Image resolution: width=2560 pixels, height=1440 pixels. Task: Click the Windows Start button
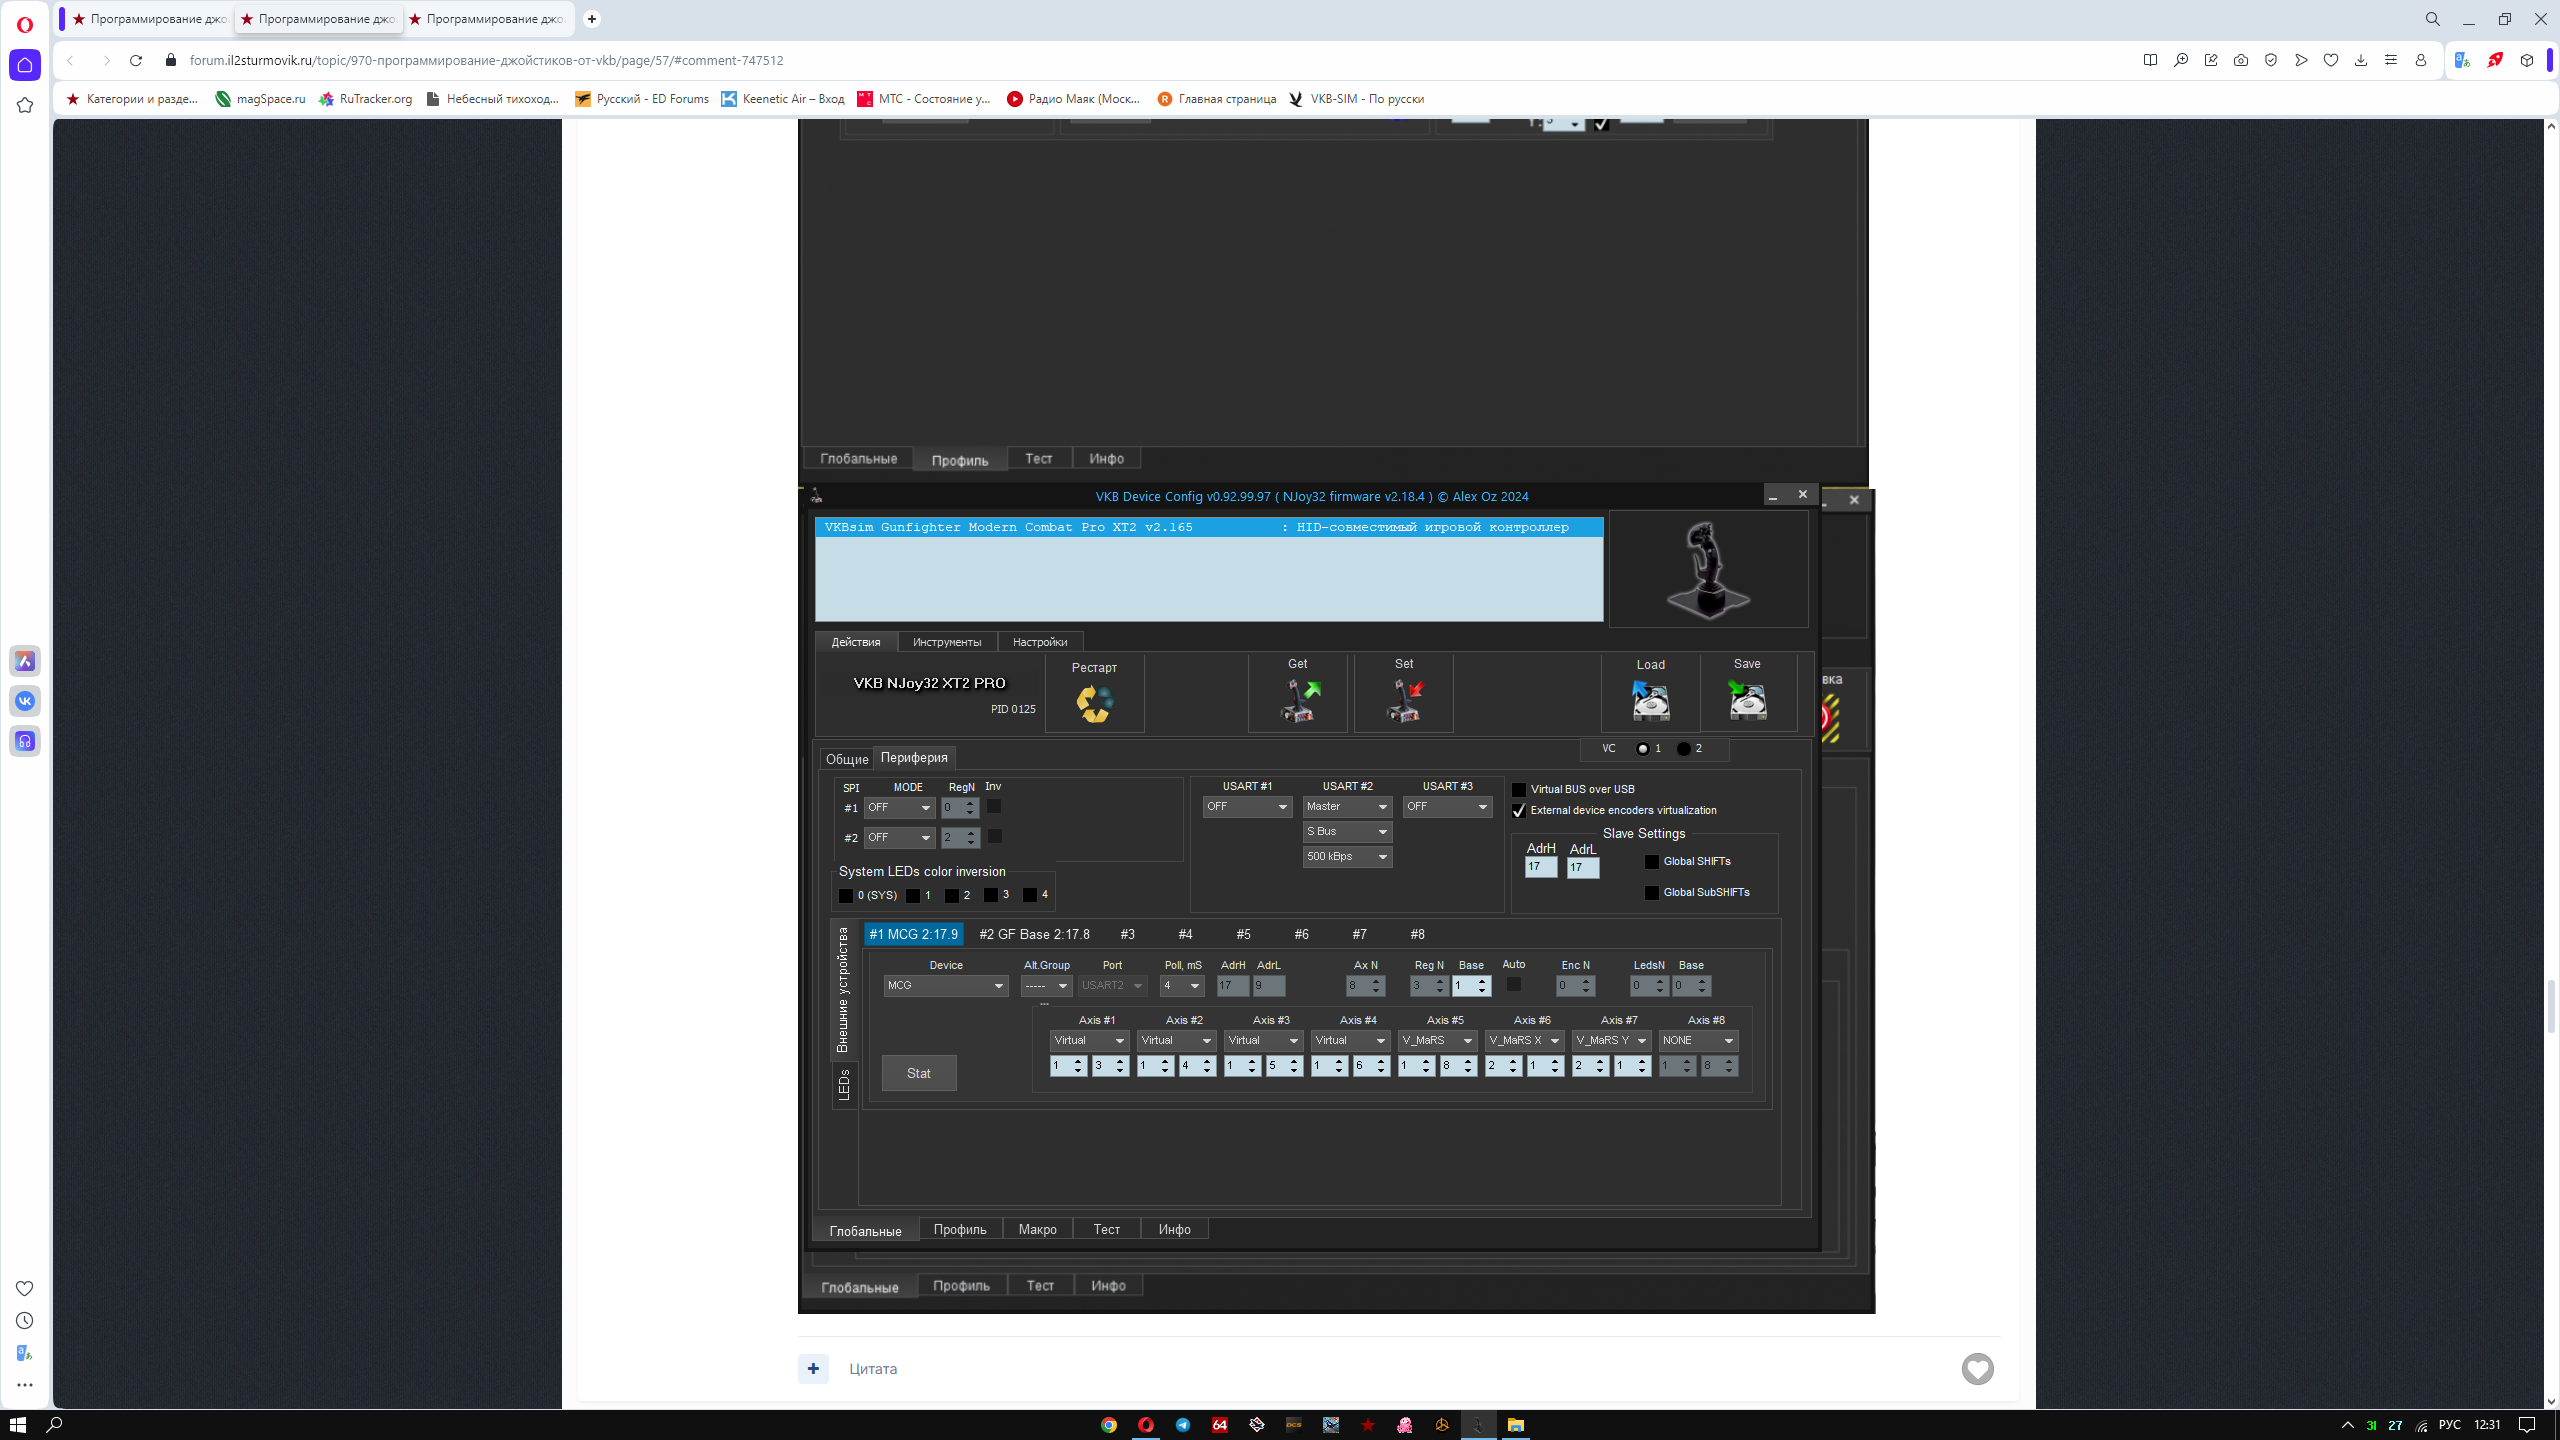[x=18, y=1425]
